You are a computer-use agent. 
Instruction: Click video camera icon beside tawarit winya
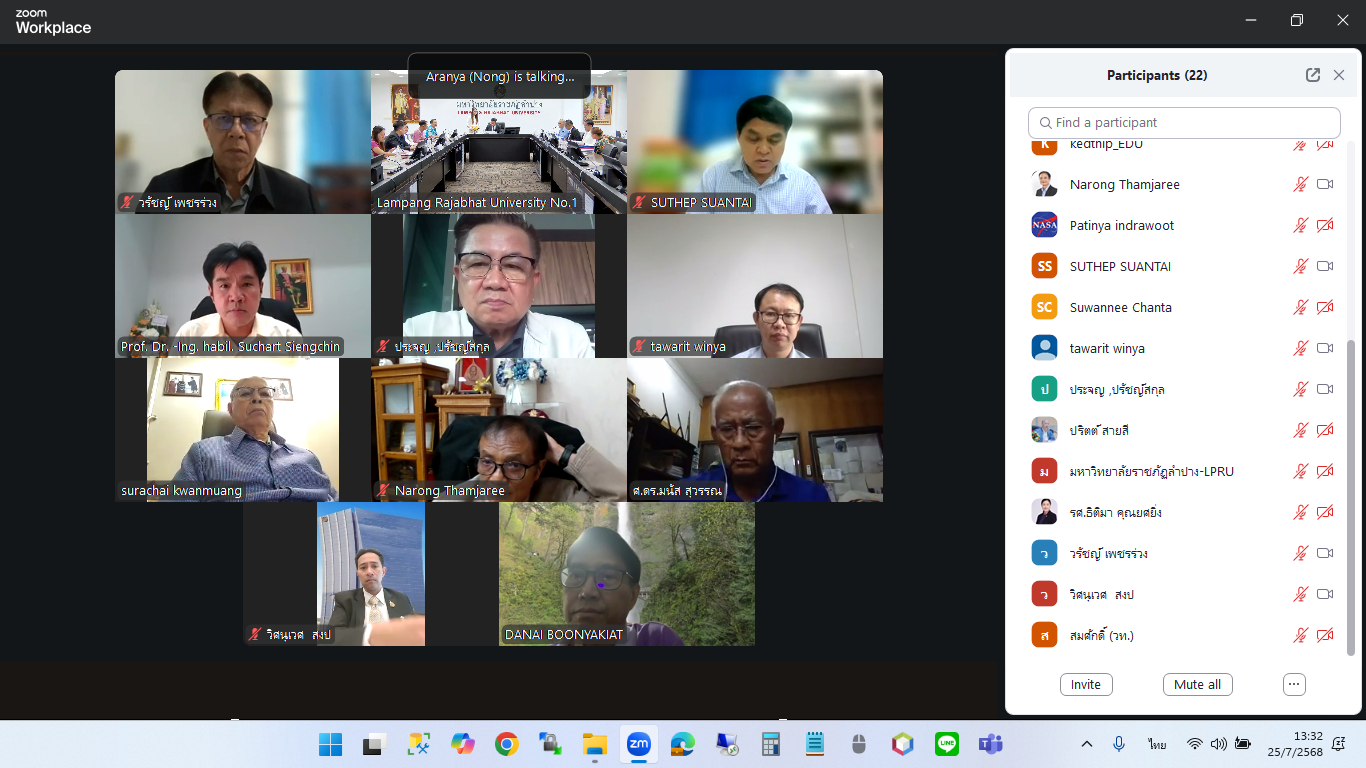coord(1325,348)
